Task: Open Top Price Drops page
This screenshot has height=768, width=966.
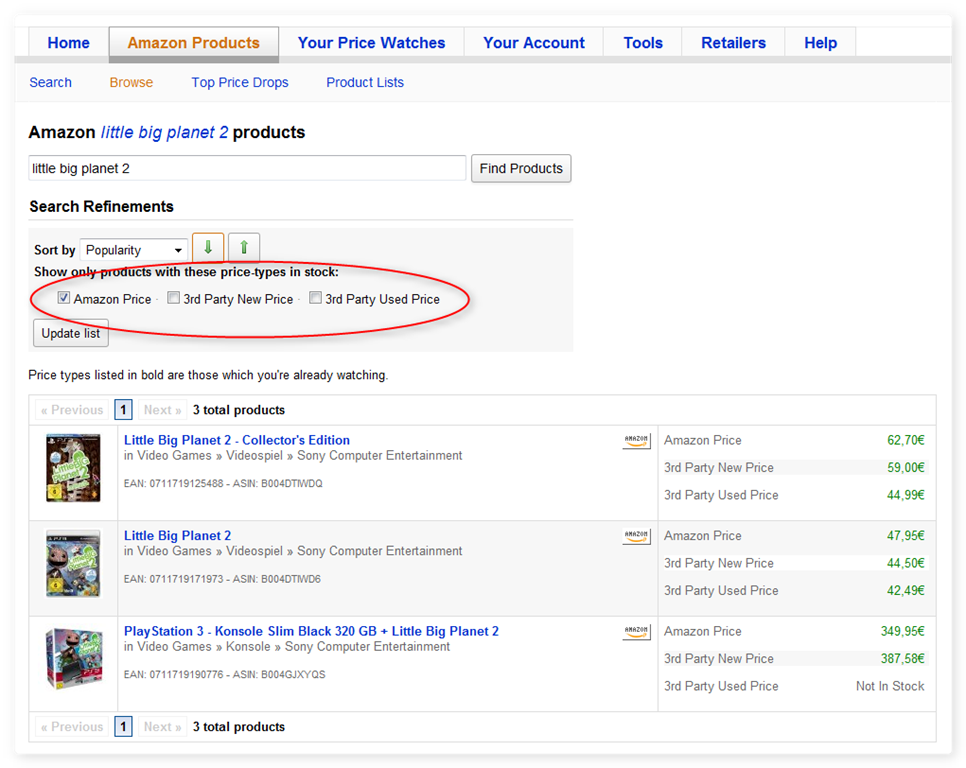Action: click(x=240, y=83)
